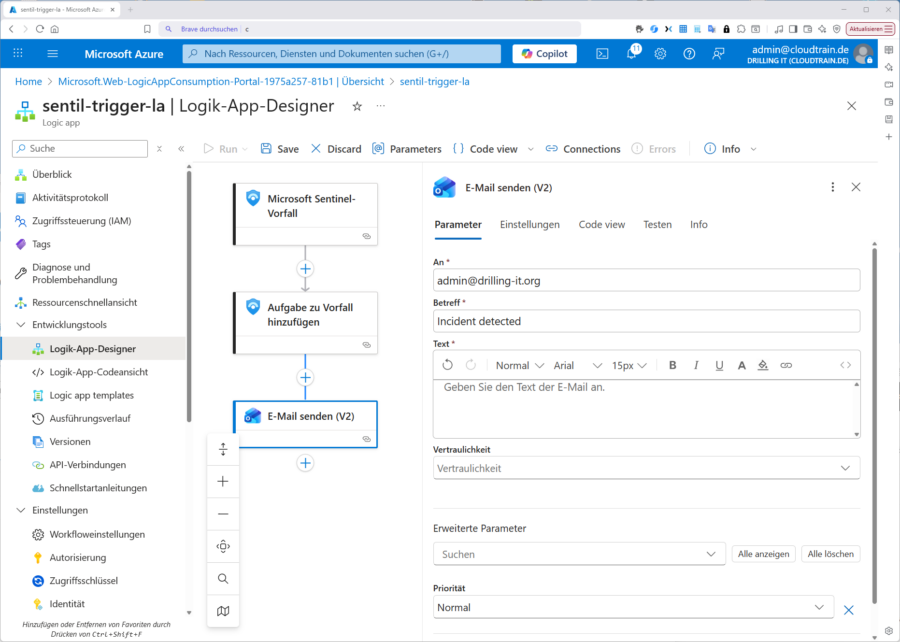This screenshot has height=642, width=900.
Task: Zoom out on the workflow canvas
Action: pyautogui.click(x=223, y=513)
